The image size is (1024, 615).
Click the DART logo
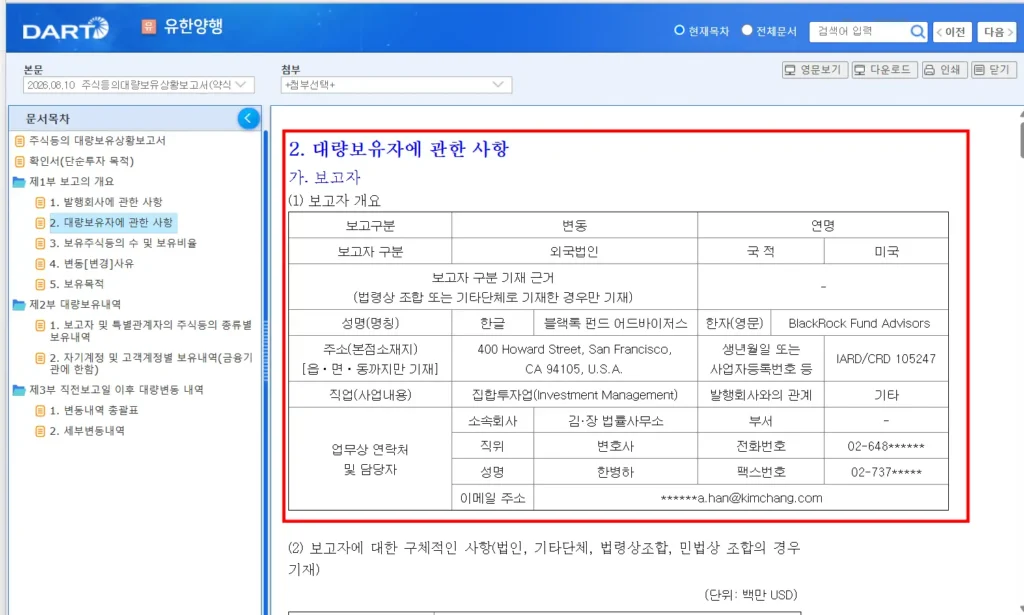66,29
